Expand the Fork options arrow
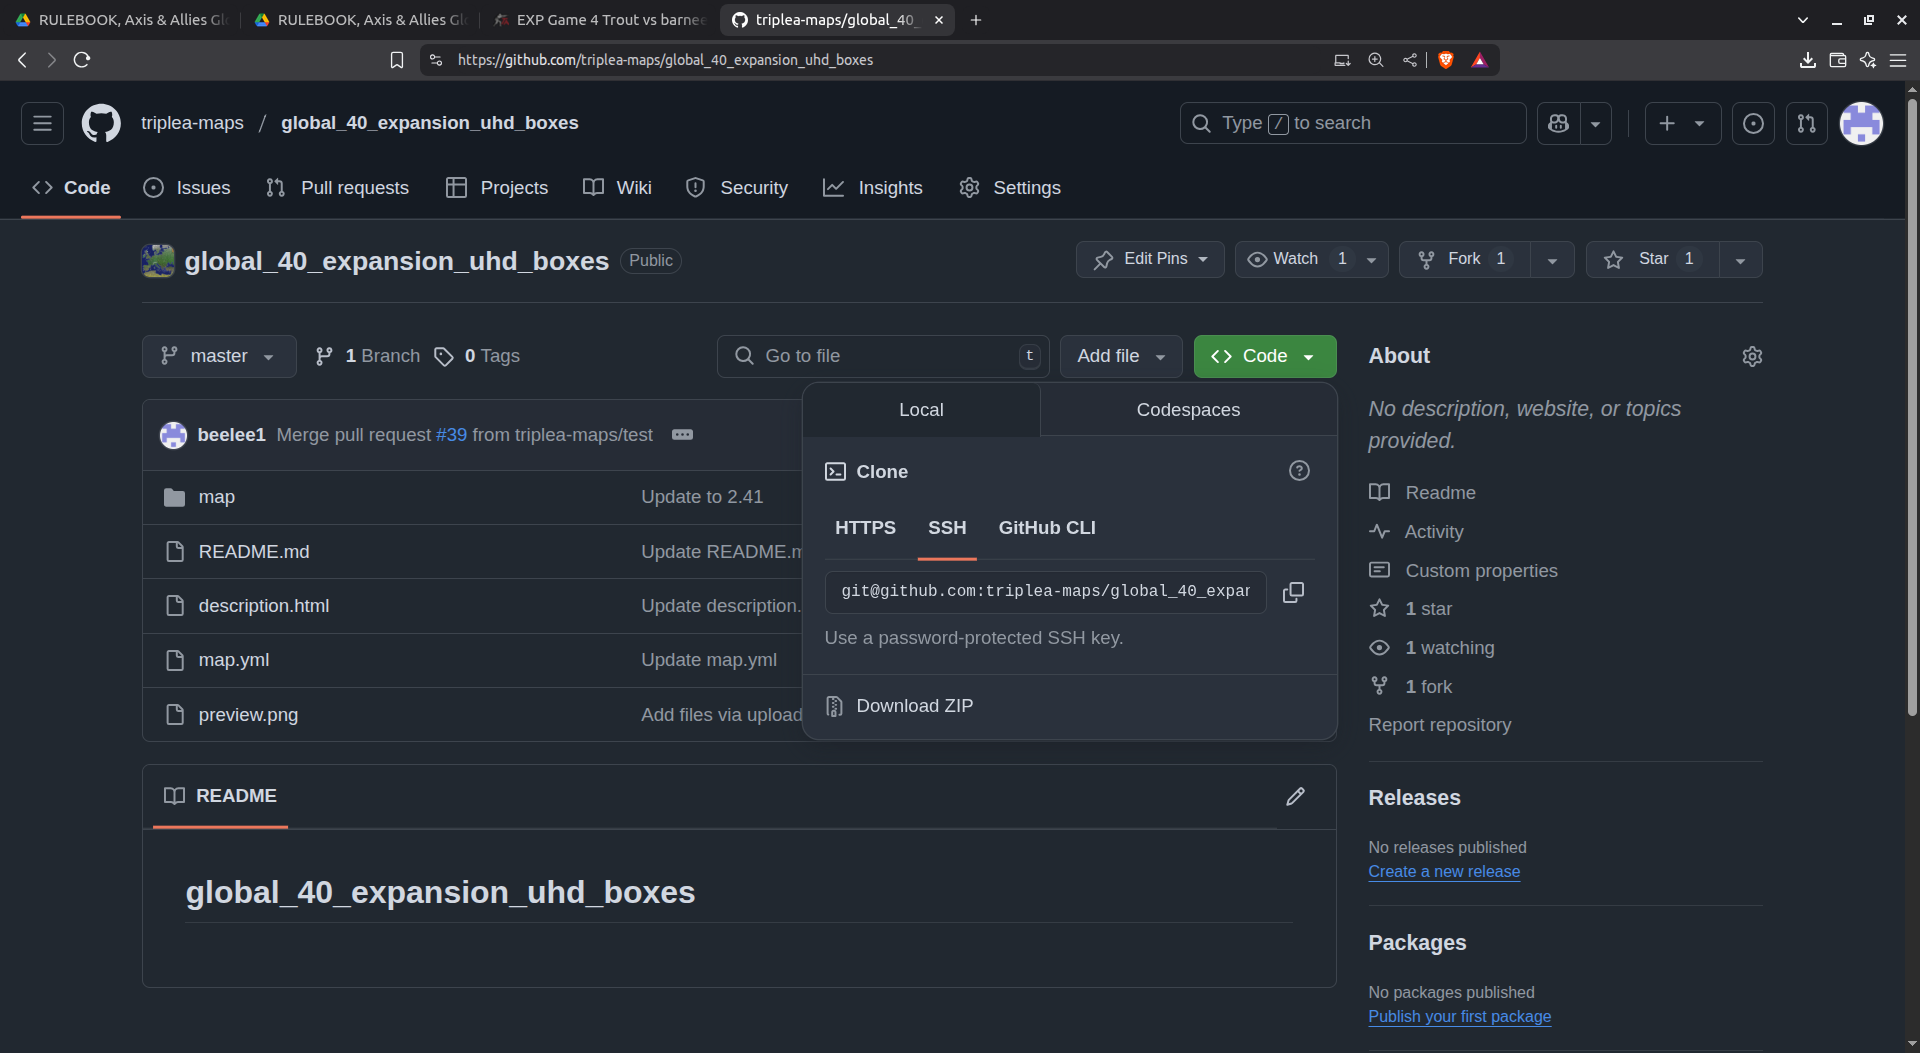1920x1053 pixels. pos(1552,259)
